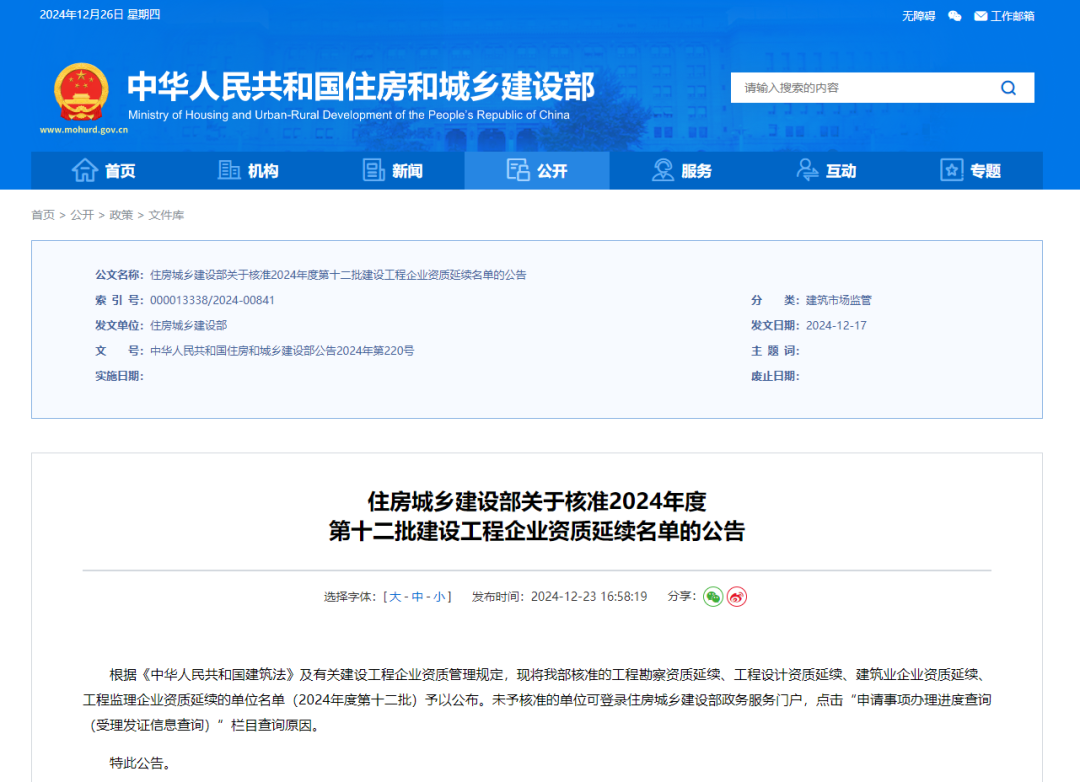Viewport: 1080px width, 782px height.
Task: Select the 公开 navigation tab
Action: pos(537,171)
